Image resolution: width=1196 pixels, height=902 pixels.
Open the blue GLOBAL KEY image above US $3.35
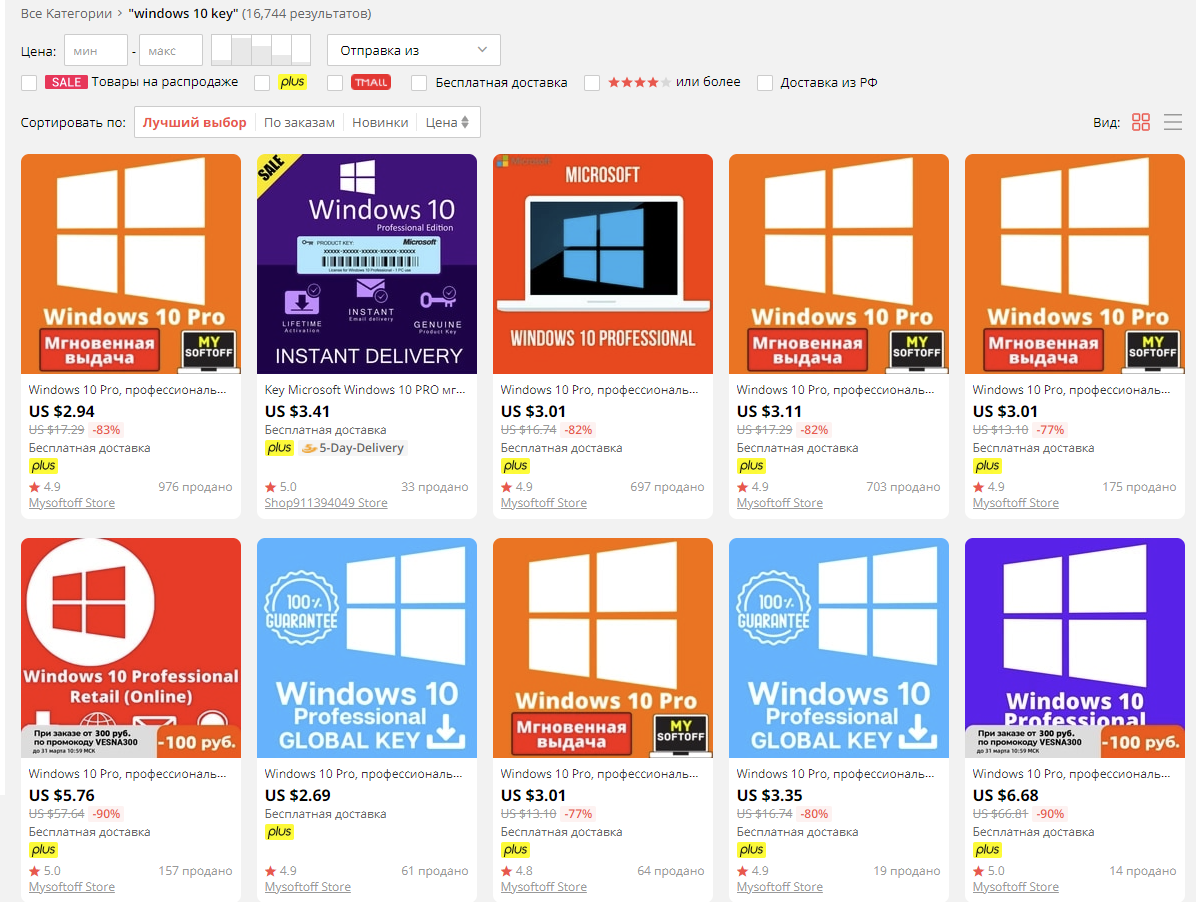839,648
